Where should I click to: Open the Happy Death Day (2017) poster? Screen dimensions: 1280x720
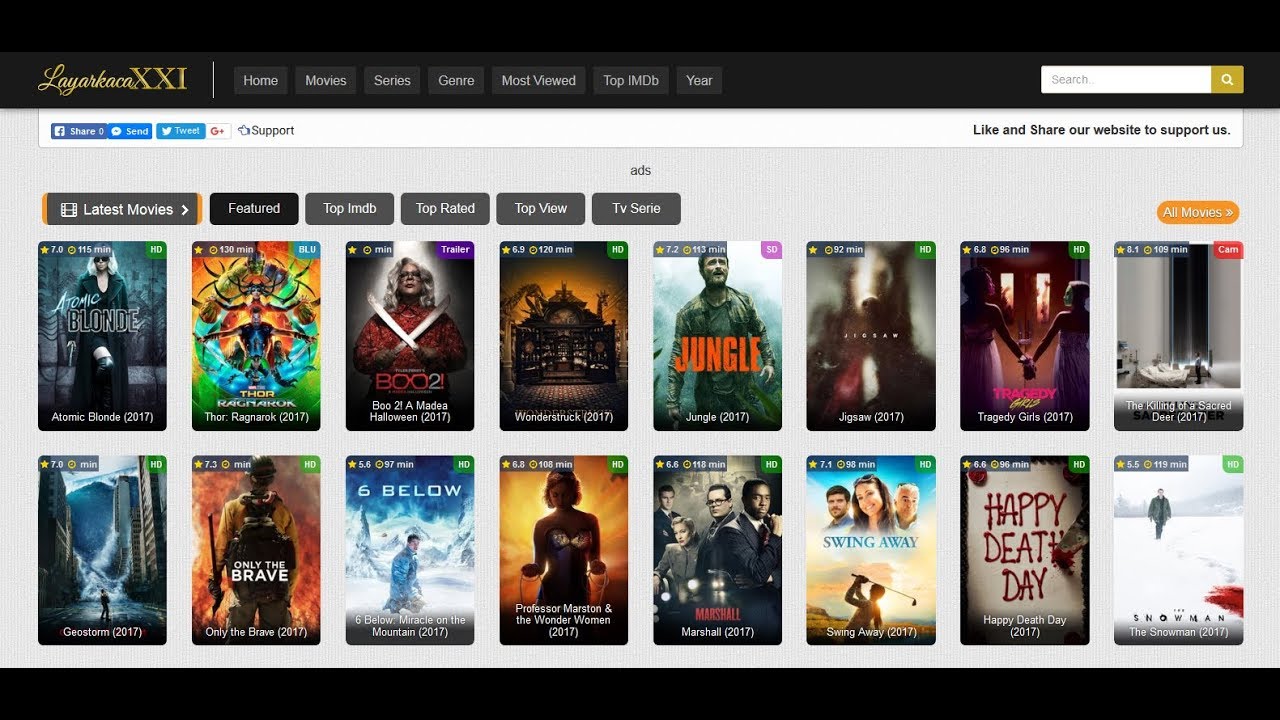1025,551
